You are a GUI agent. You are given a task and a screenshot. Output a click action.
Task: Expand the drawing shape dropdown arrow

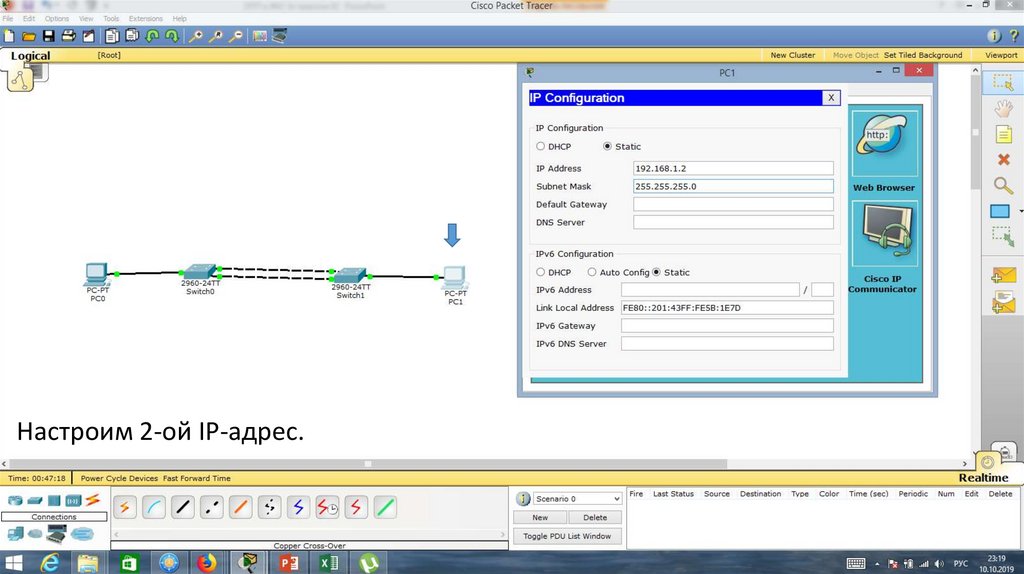pyautogui.click(x=1021, y=212)
